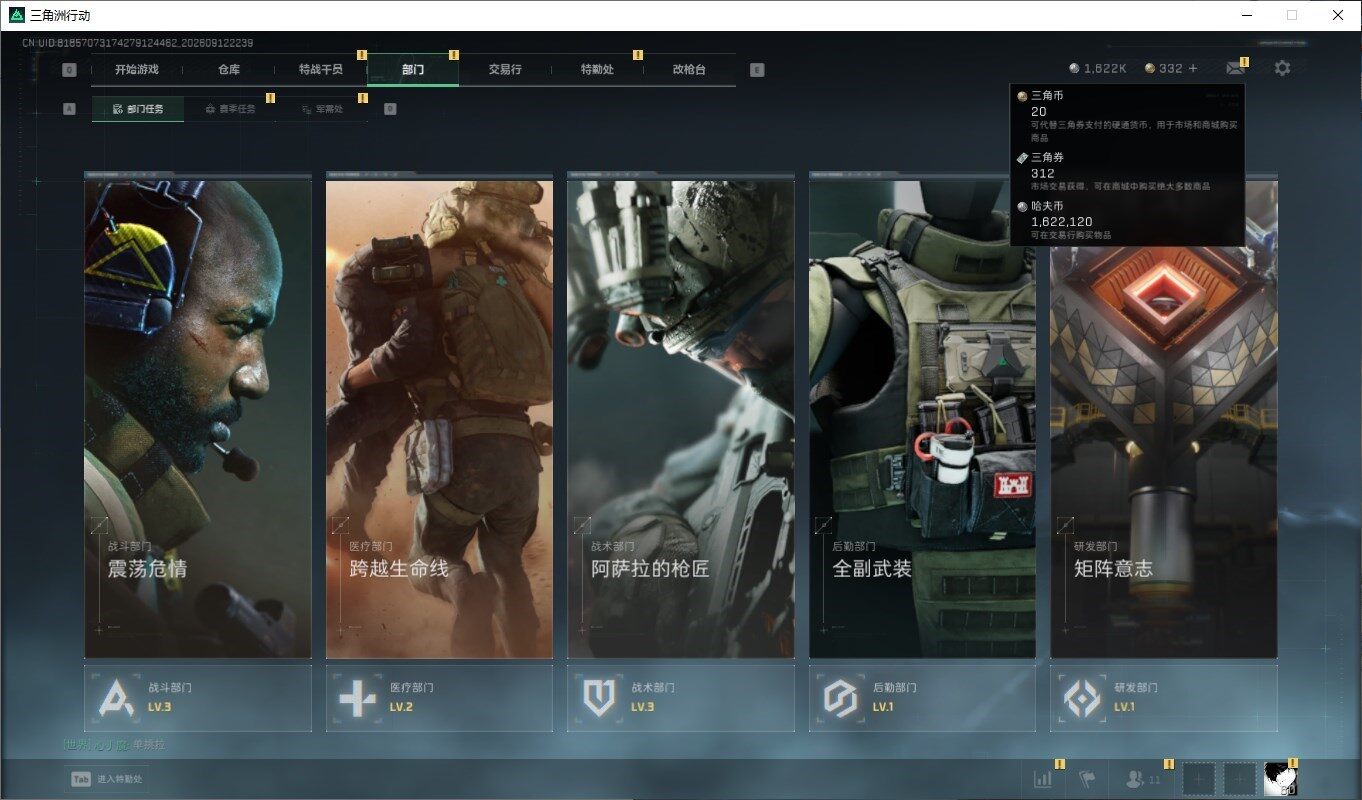The width and height of the screenshot is (1362, 800).
Task: Go to the 交易行 tab
Action: 505,70
